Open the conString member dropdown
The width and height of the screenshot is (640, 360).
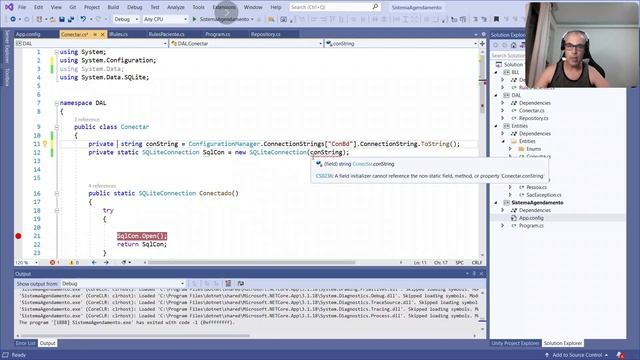click(401, 43)
